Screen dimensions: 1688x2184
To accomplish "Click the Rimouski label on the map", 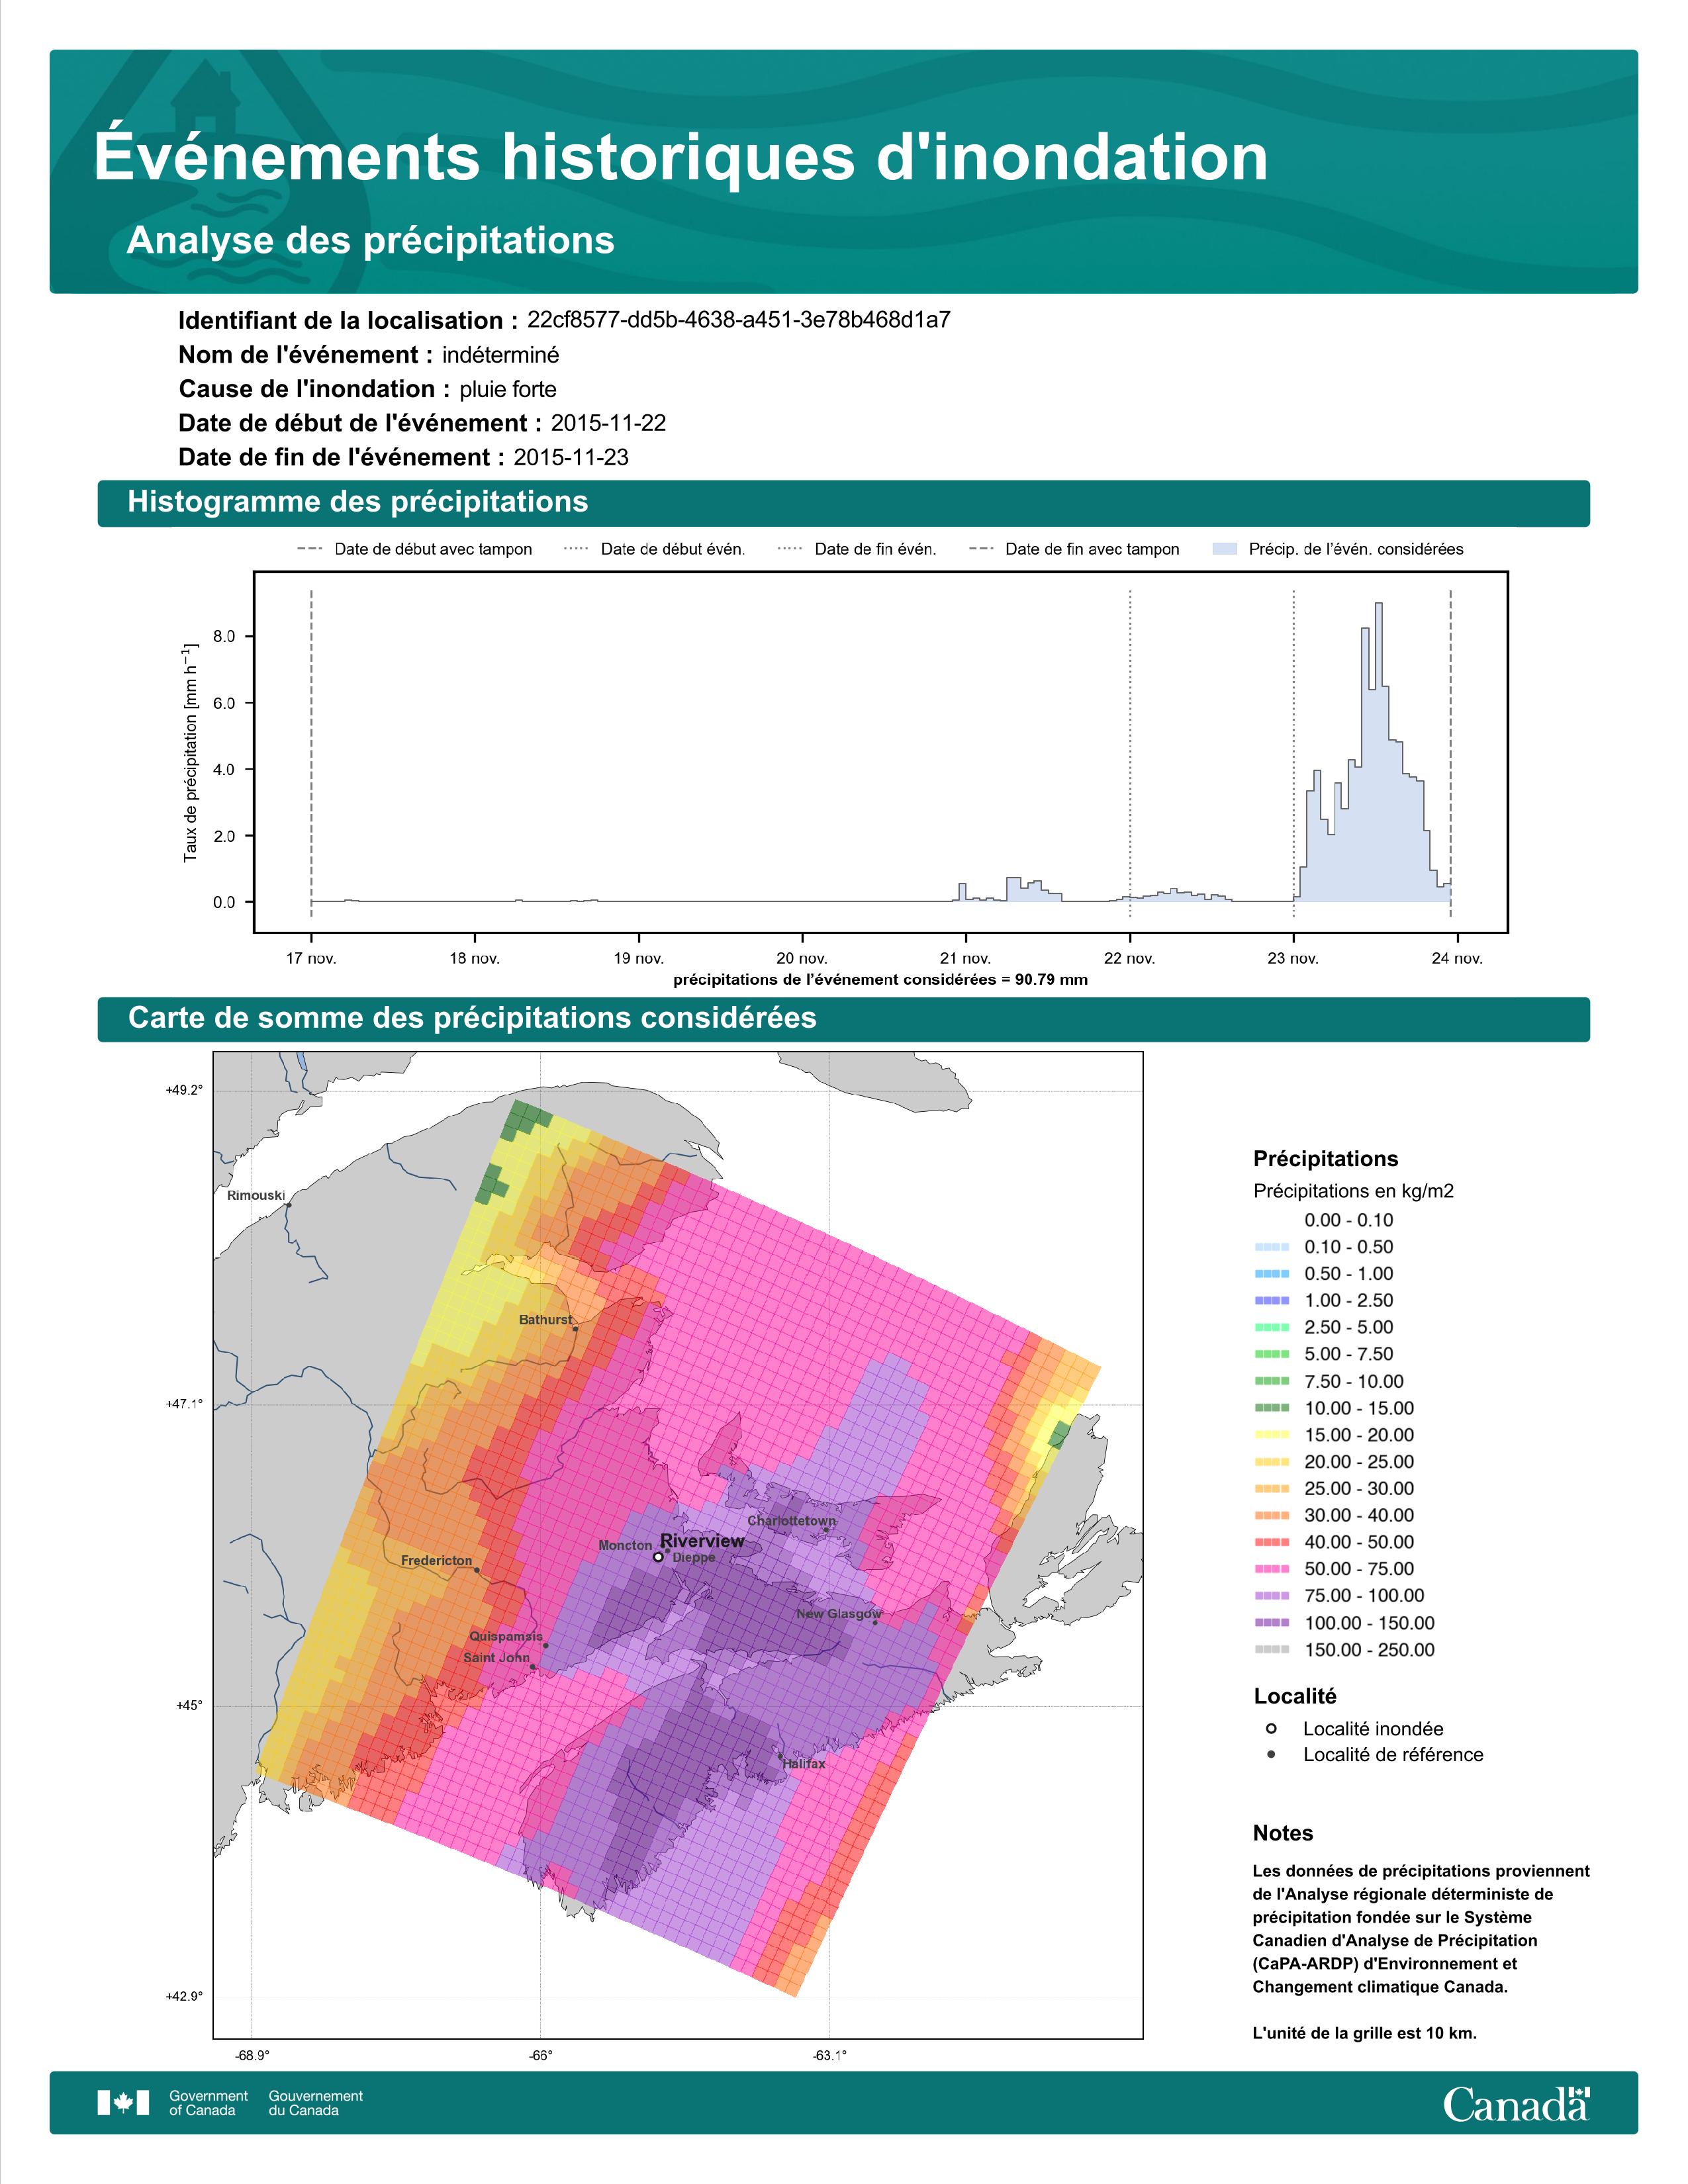I will 256,1195.
